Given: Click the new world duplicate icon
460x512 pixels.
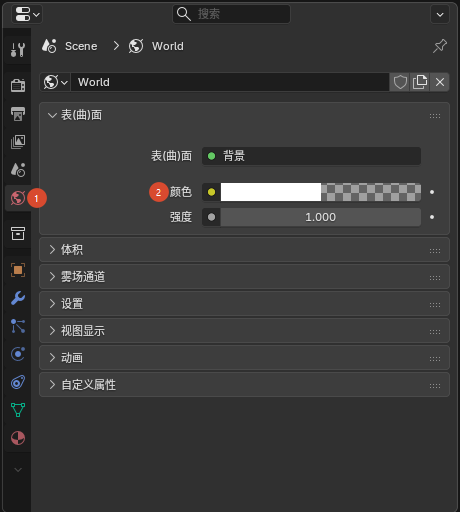Looking at the screenshot, I should (x=420, y=82).
